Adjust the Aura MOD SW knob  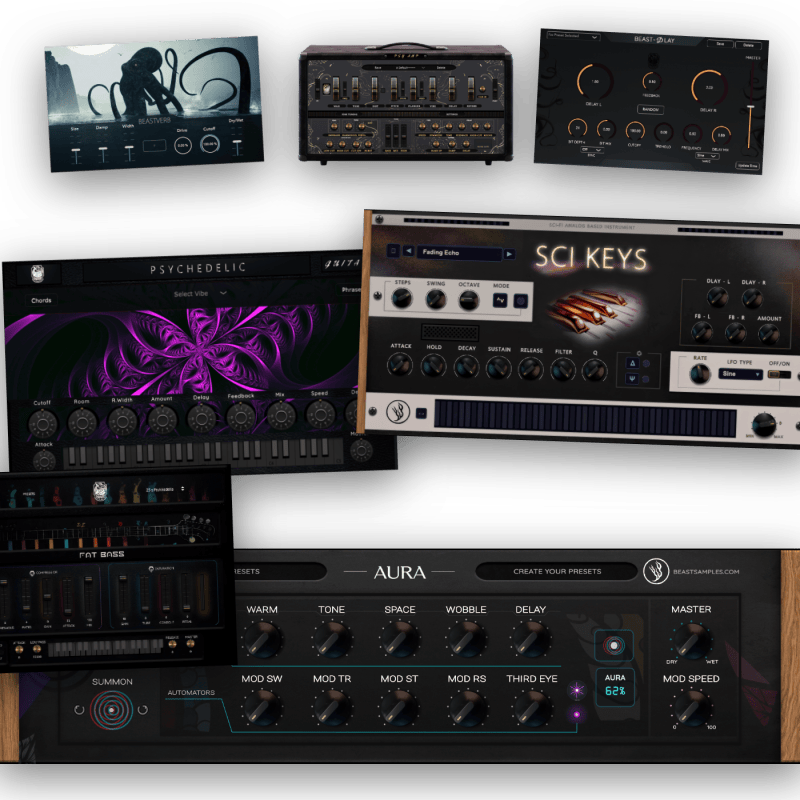pos(262,708)
